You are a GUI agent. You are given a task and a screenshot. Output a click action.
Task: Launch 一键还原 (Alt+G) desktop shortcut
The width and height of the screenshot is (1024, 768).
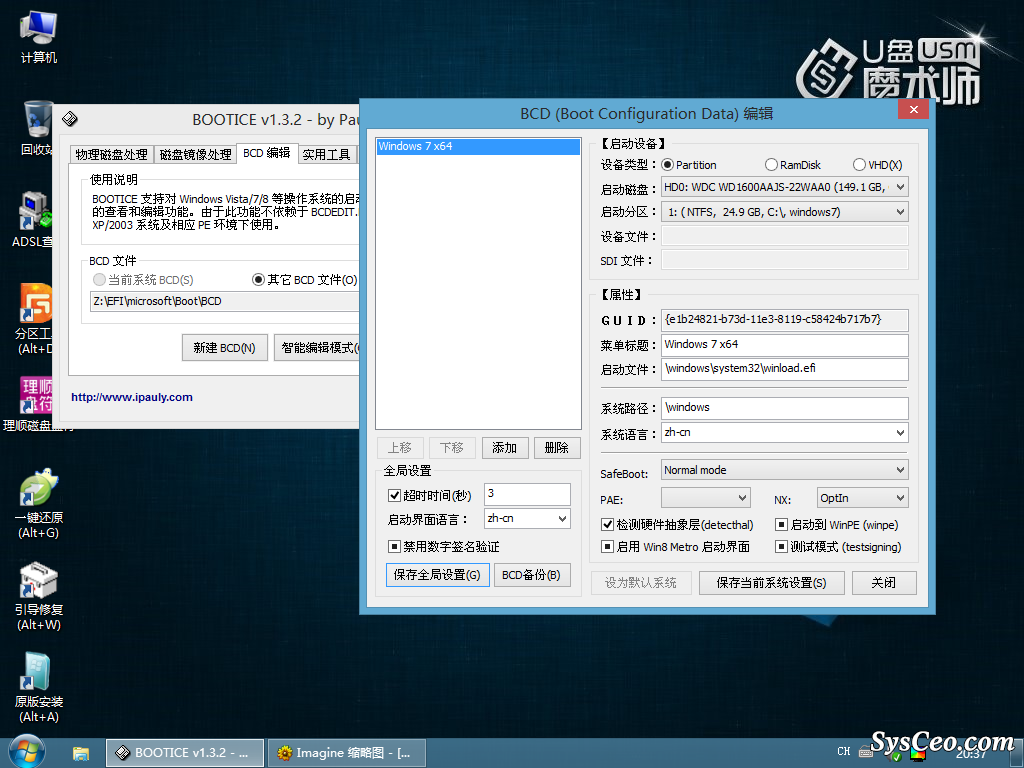pyautogui.click(x=39, y=503)
